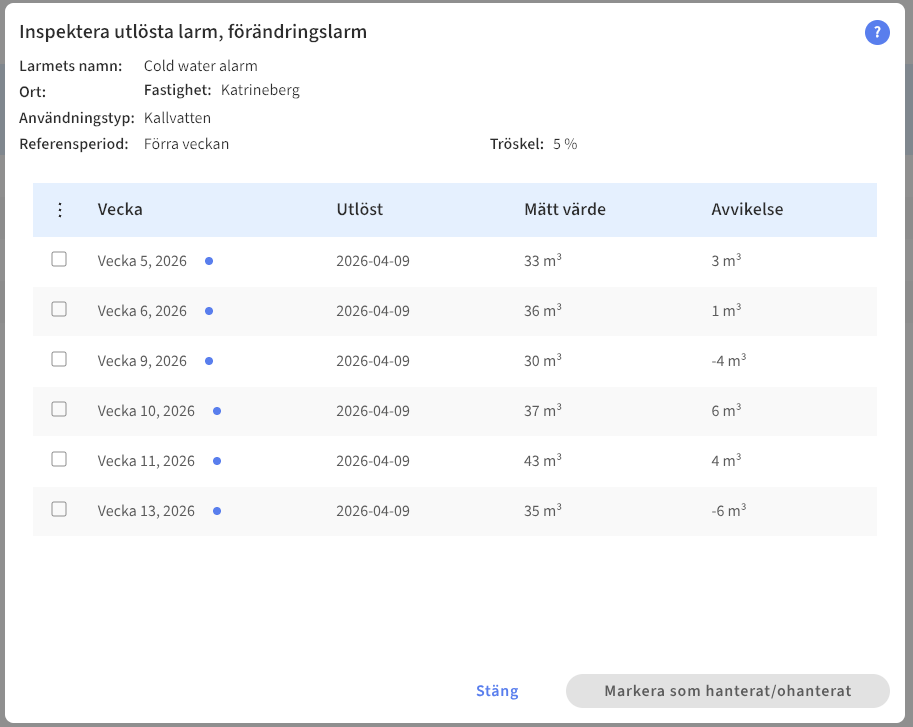Click the Mätt värde column header
The height and width of the screenshot is (727, 913).
point(565,210)
